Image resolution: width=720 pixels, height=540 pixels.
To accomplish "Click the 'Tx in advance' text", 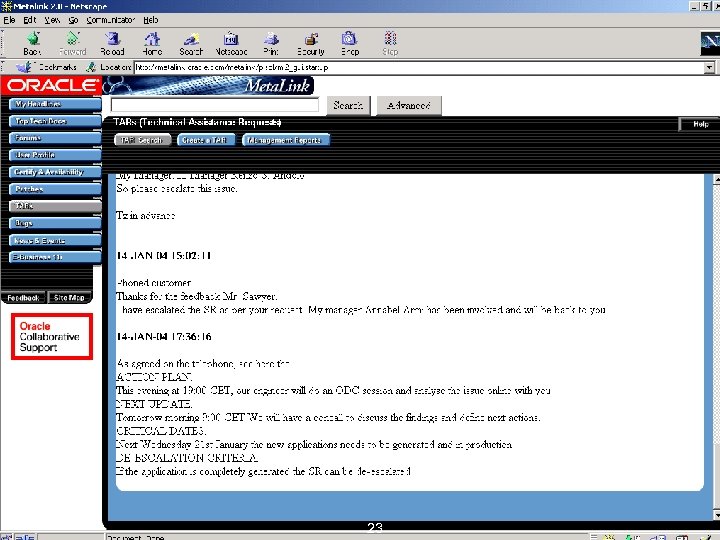I will 146,215.
